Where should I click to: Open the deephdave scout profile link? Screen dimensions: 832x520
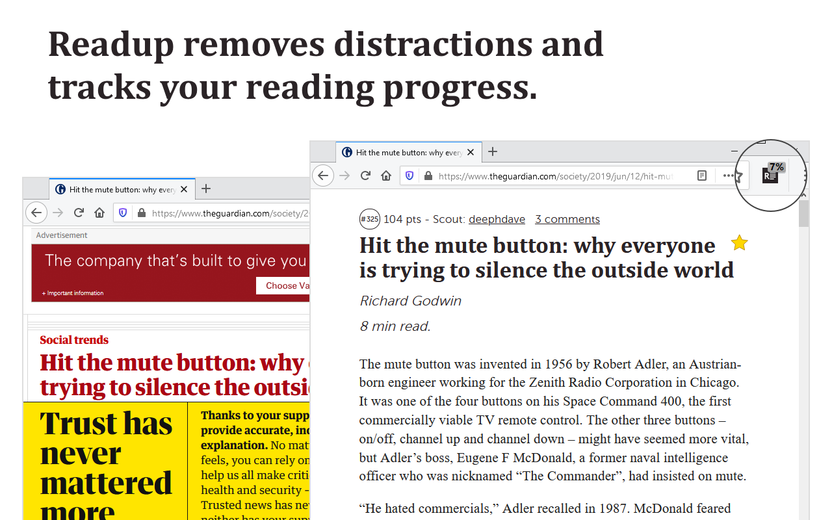[497, 219]
